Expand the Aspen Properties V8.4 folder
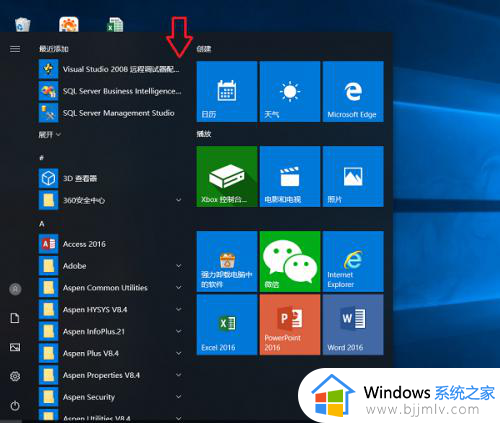Viewport: 500px width, 423px height. (110, 375)
